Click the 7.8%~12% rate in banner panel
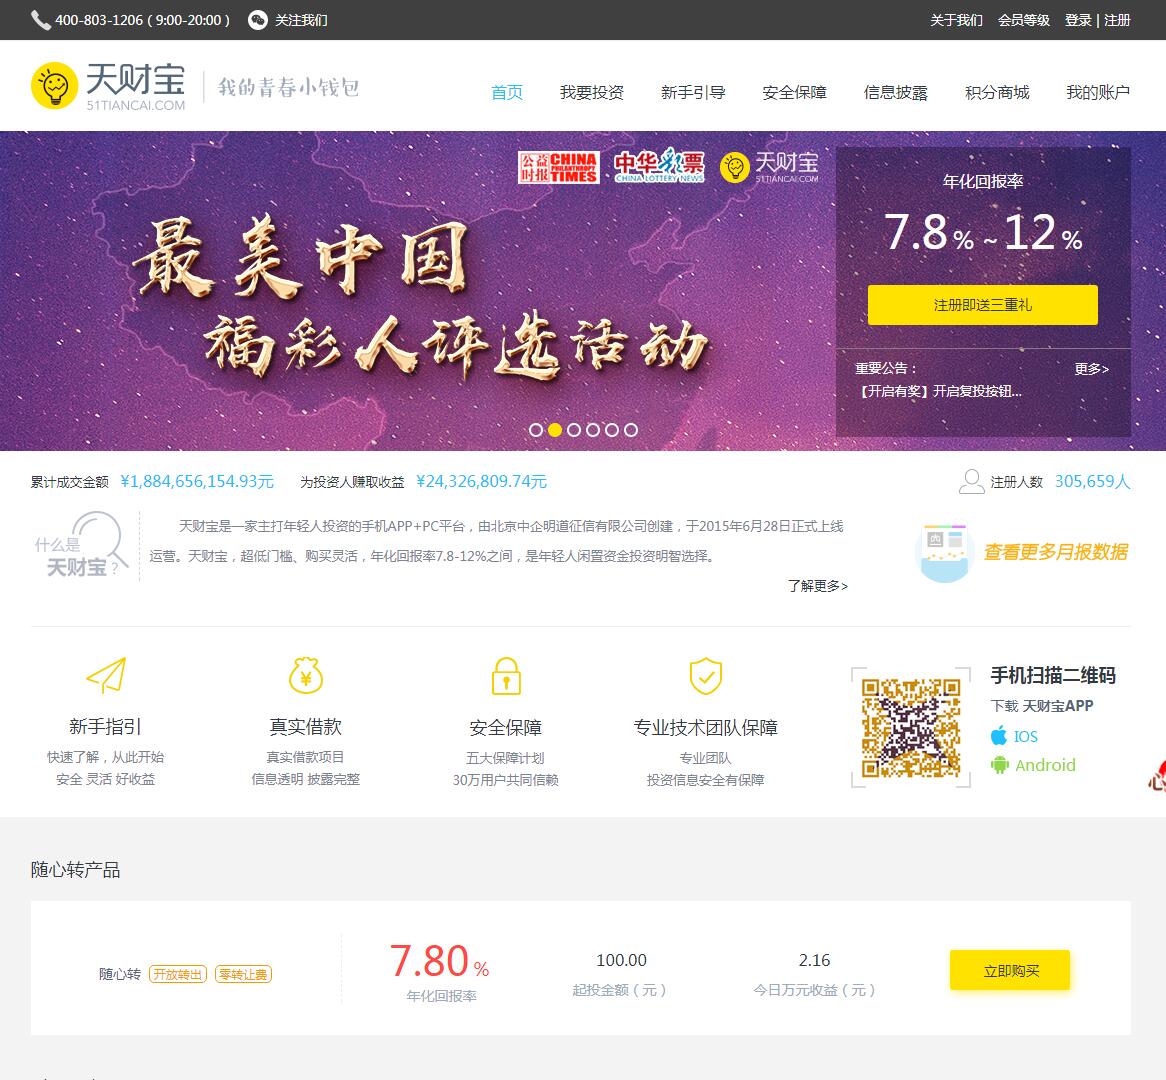The height and width of the screenshot is (1080, 1166). point(982,232)
